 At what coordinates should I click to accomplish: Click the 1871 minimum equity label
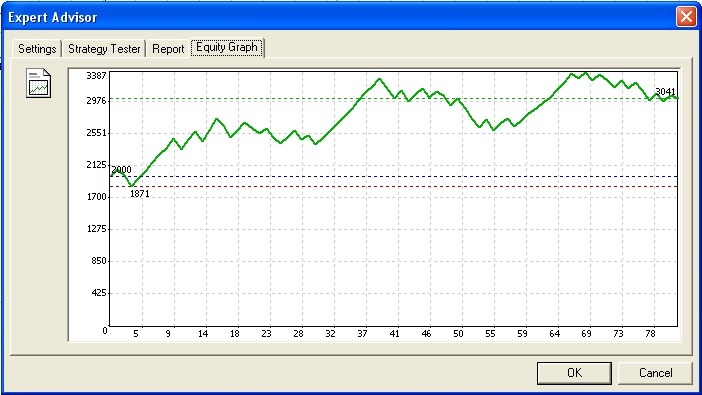(140, 194)
